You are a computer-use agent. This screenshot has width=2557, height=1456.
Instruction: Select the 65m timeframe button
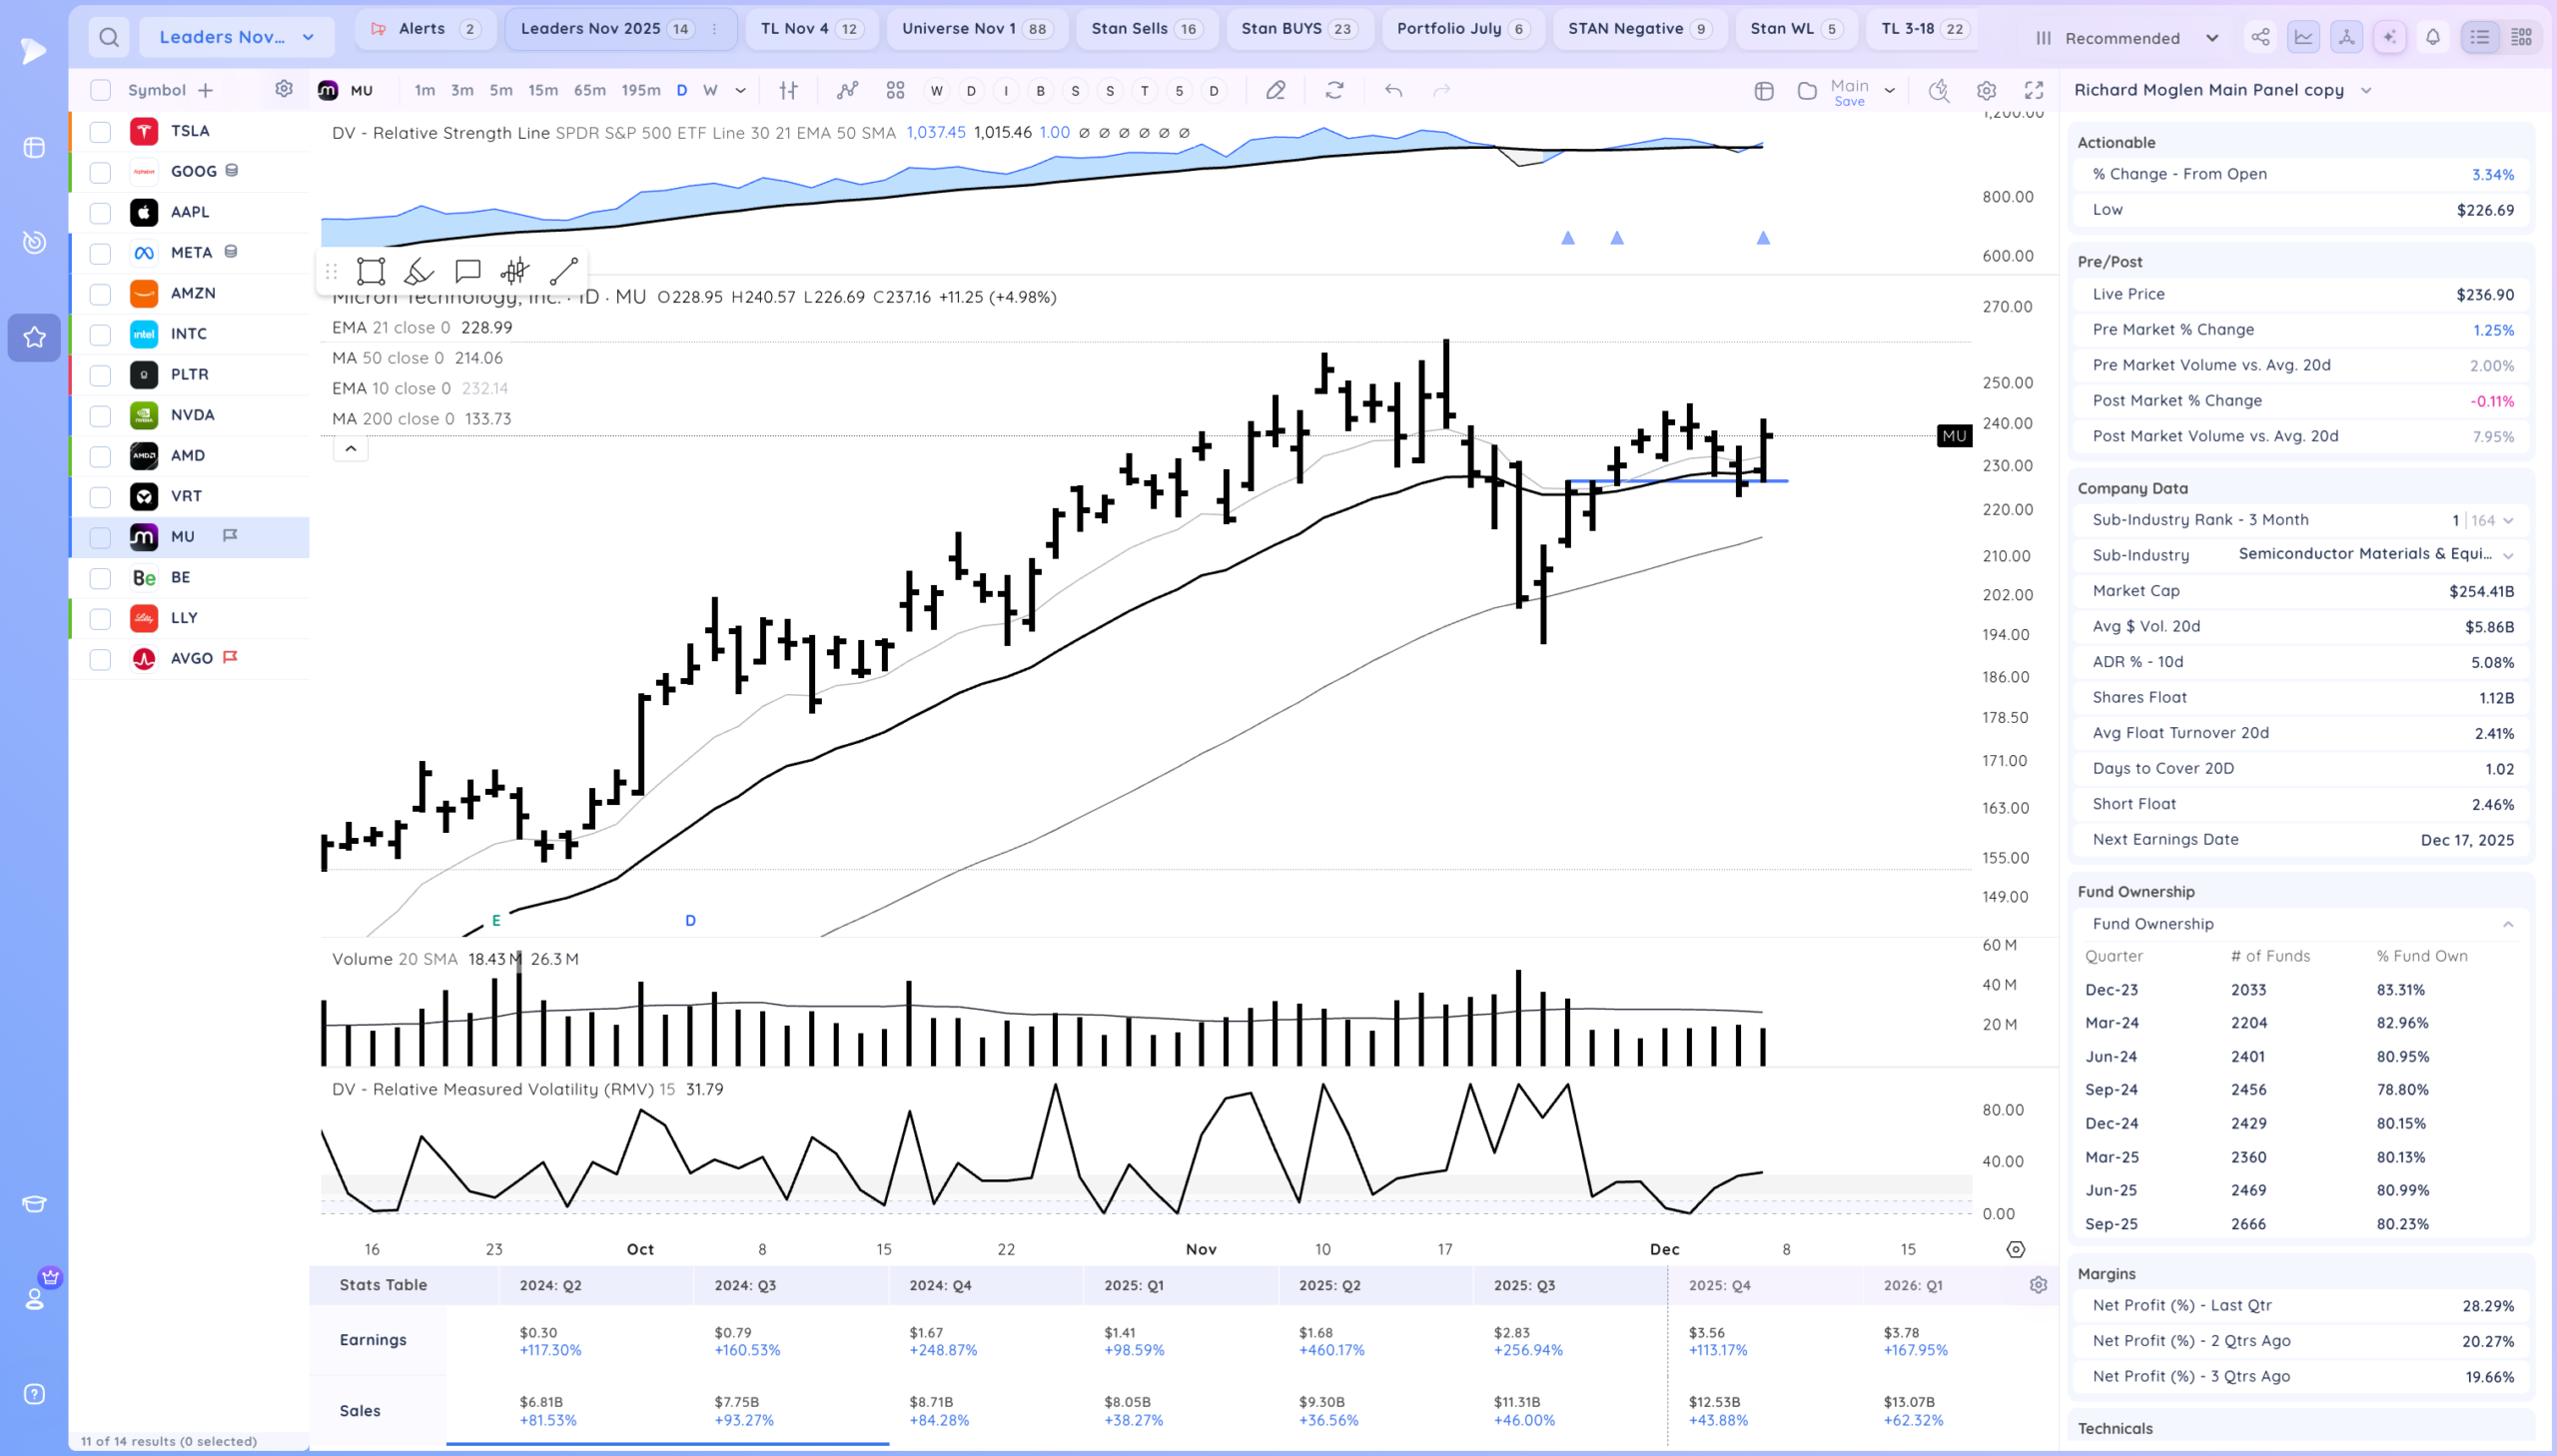point(589,90)
